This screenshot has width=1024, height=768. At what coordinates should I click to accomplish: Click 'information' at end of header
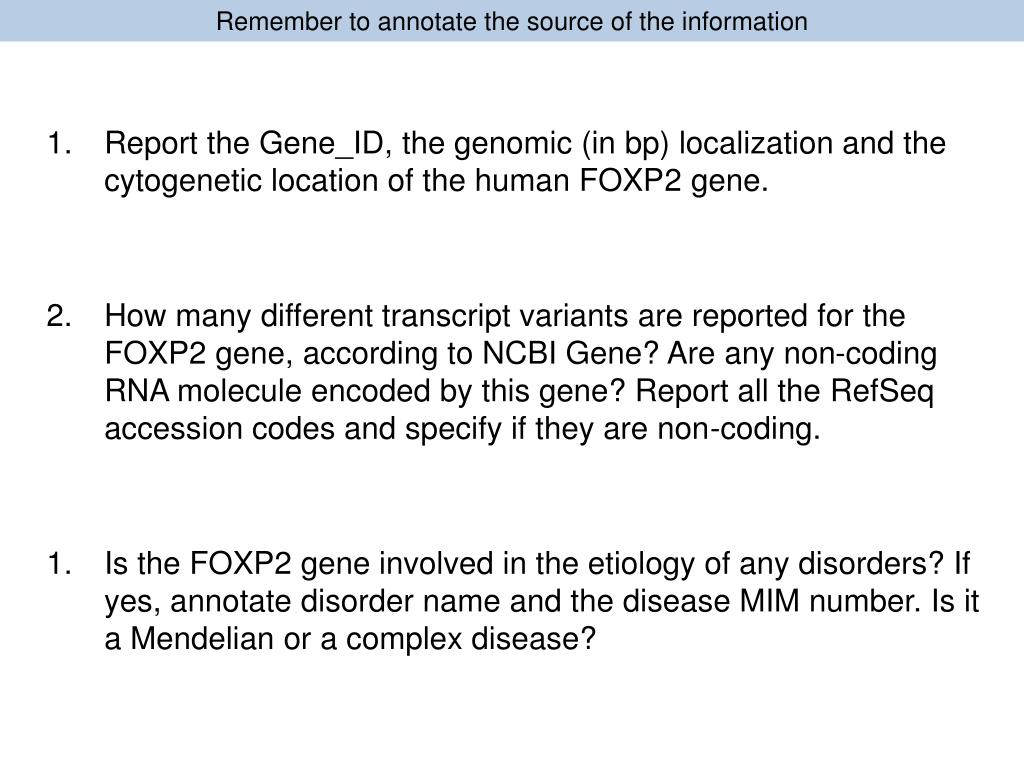point(744,22)
